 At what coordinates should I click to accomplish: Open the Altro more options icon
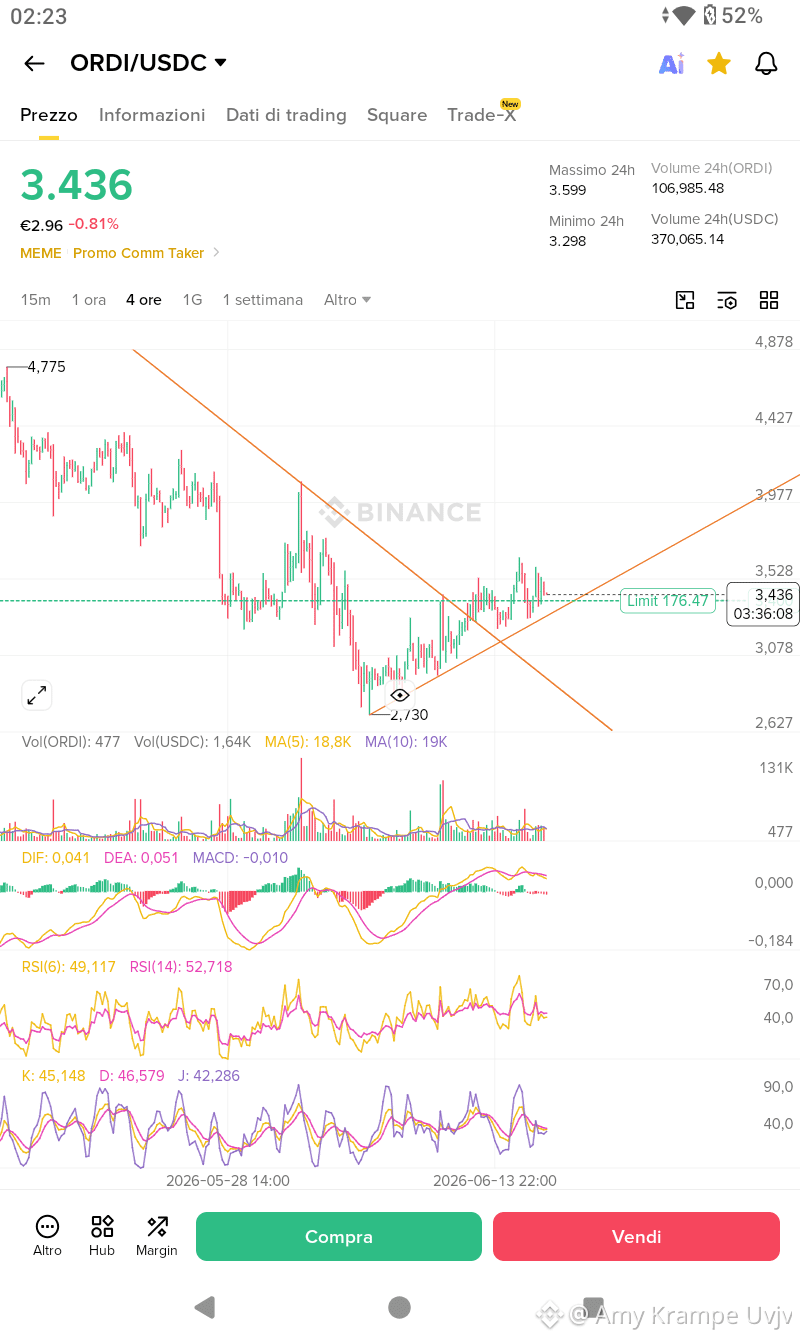click(x=47, y=1236)
